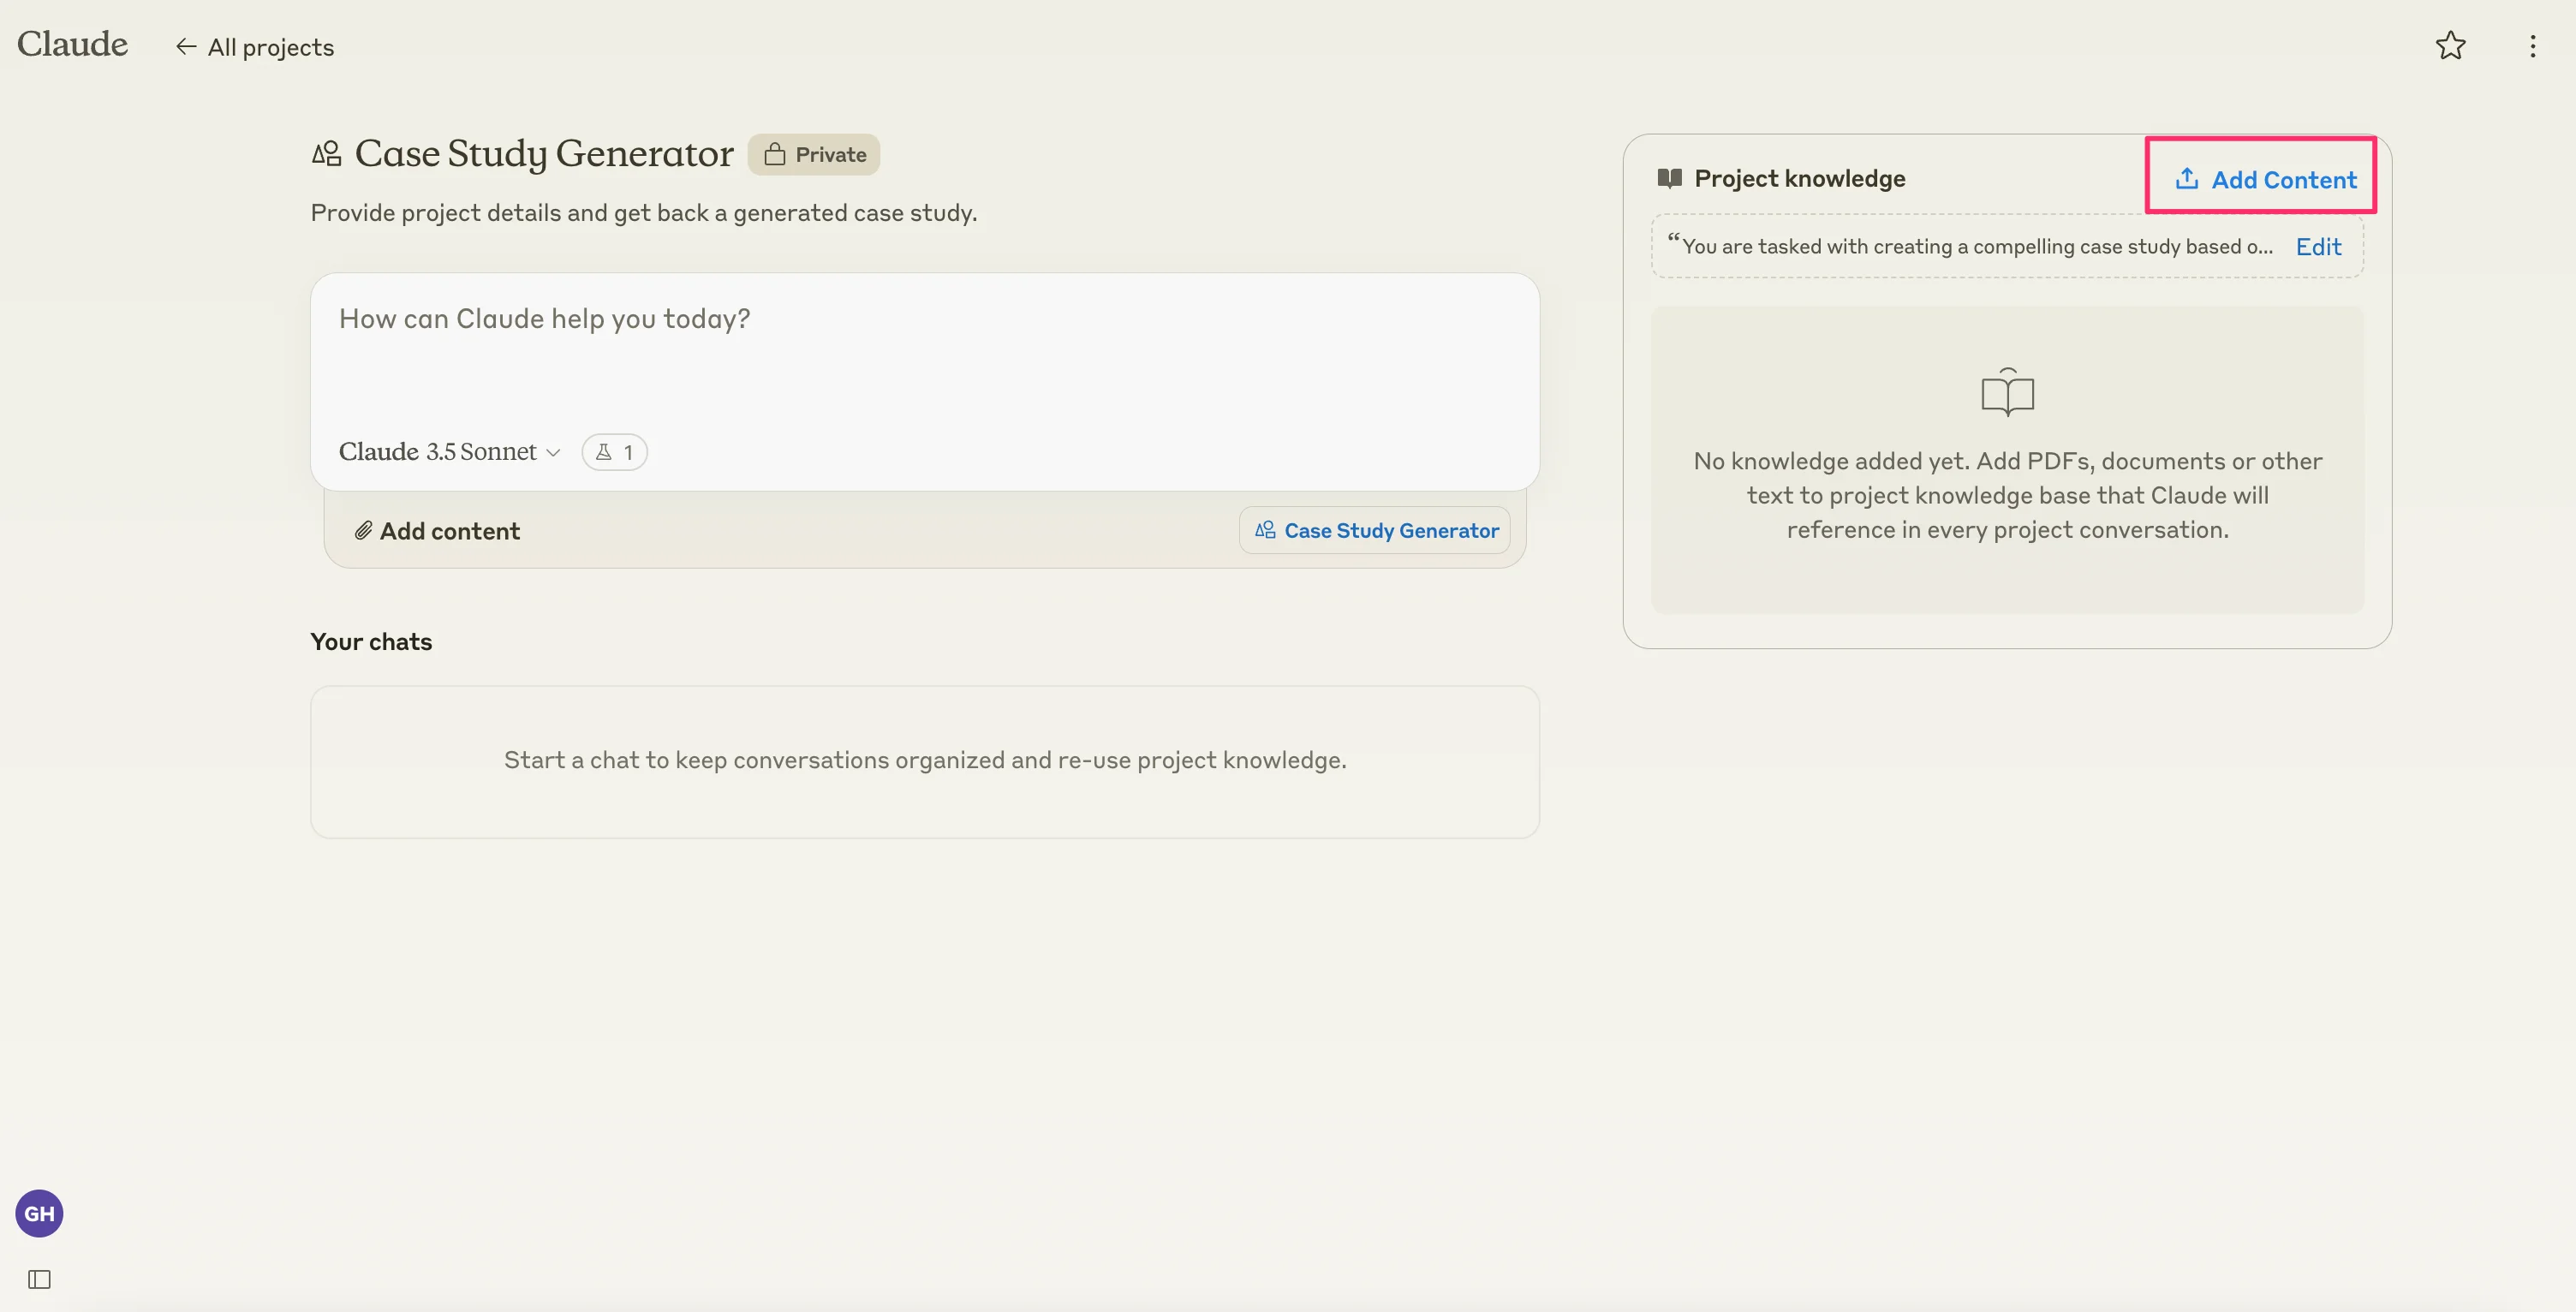Click the Case Study Generator project chip

pyautogui.click(x=1375, y=531)
